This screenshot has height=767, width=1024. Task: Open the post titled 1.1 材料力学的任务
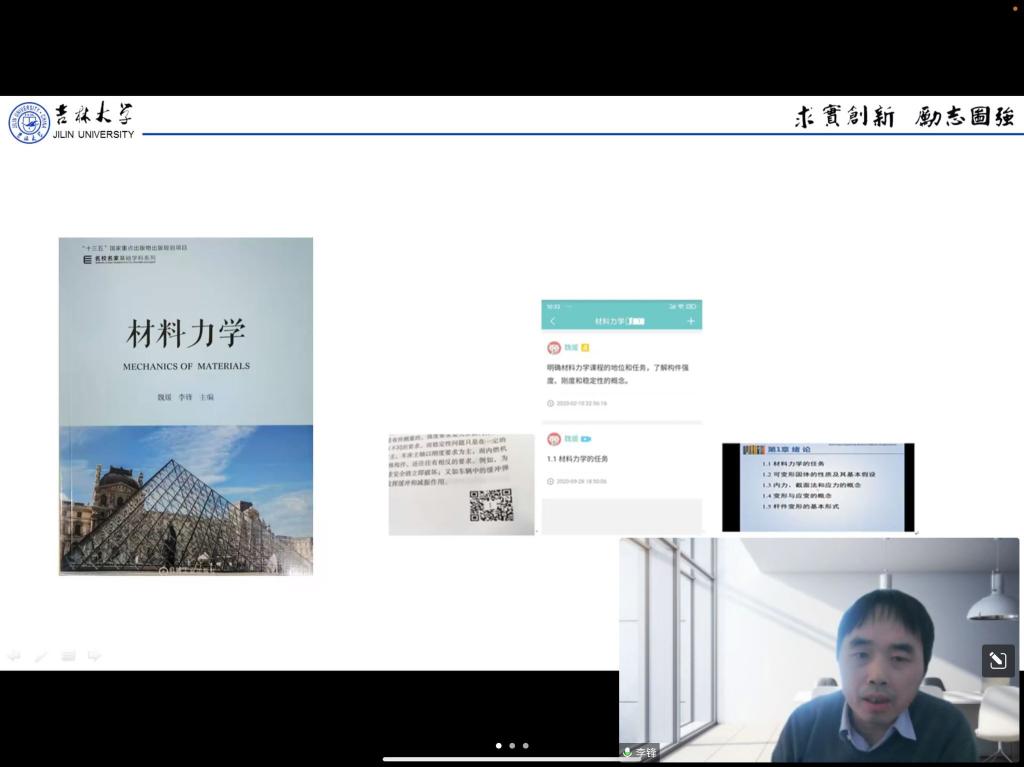[578, 459]
